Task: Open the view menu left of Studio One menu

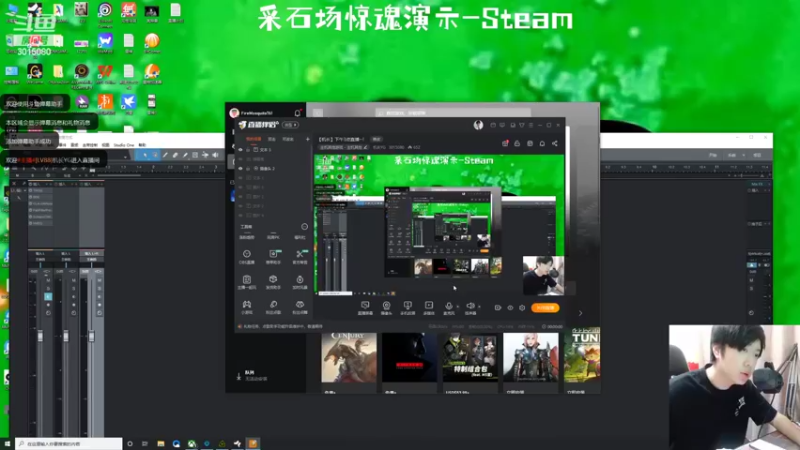Action: 106,145
